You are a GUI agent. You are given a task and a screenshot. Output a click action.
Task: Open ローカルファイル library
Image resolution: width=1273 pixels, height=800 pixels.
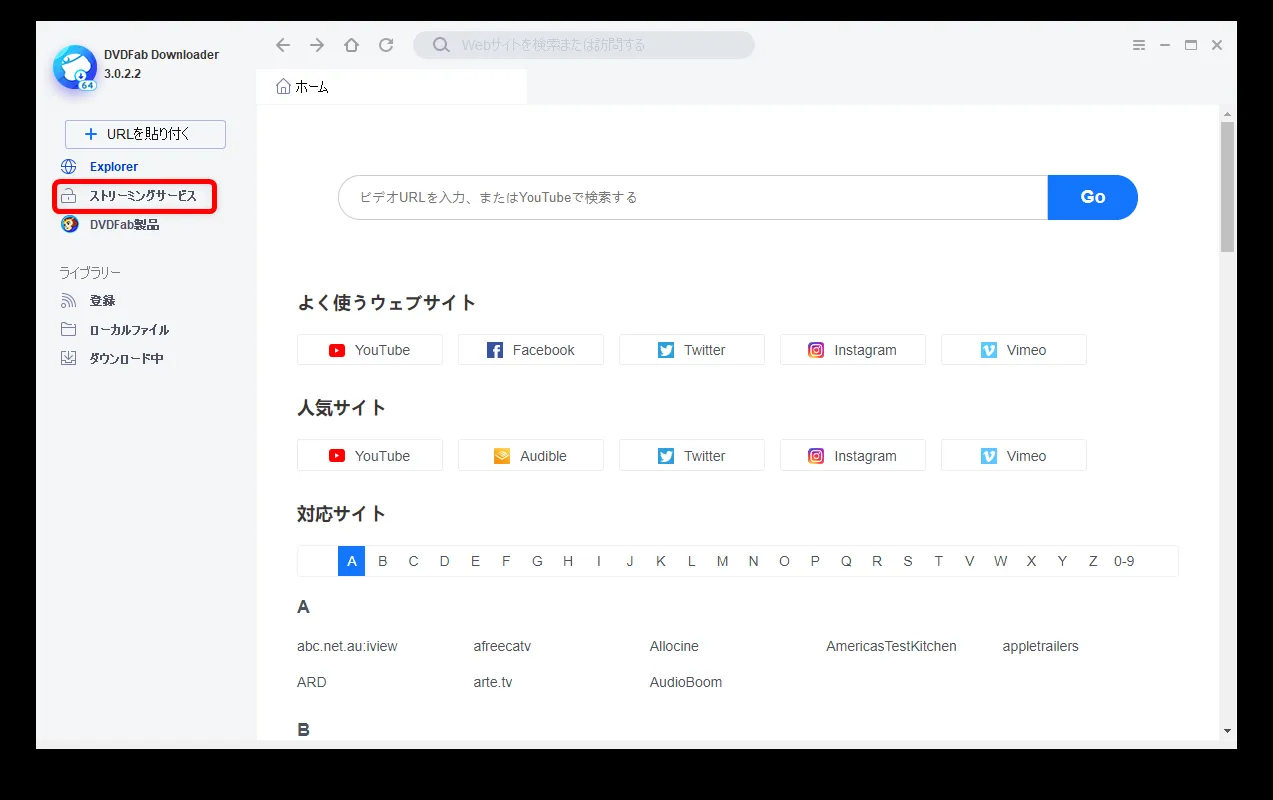[129, 329]
